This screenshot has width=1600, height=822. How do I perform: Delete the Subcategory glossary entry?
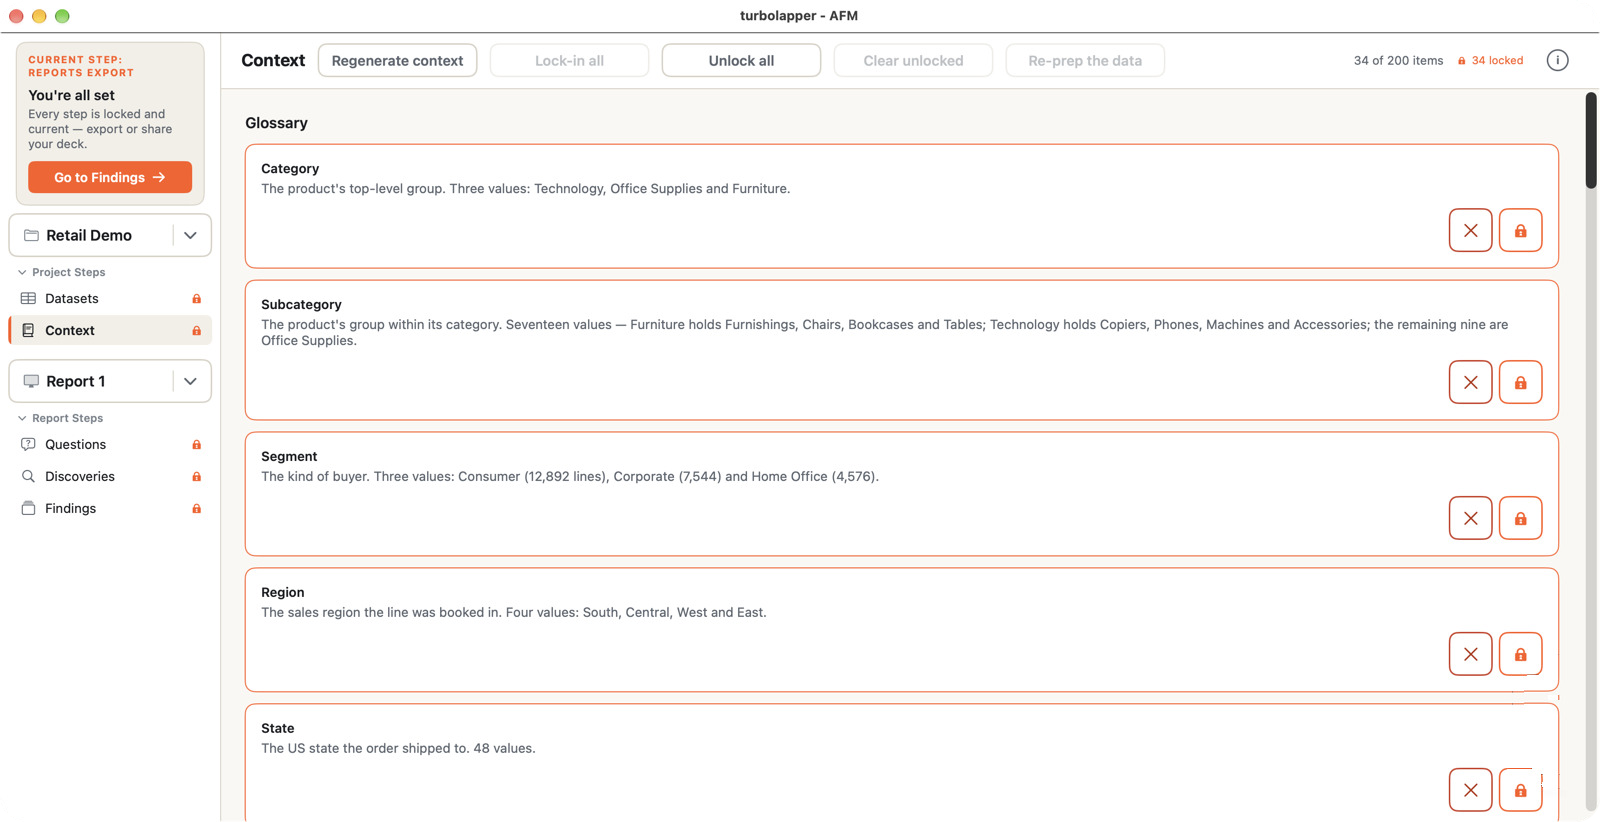[x=1470, y=382]
